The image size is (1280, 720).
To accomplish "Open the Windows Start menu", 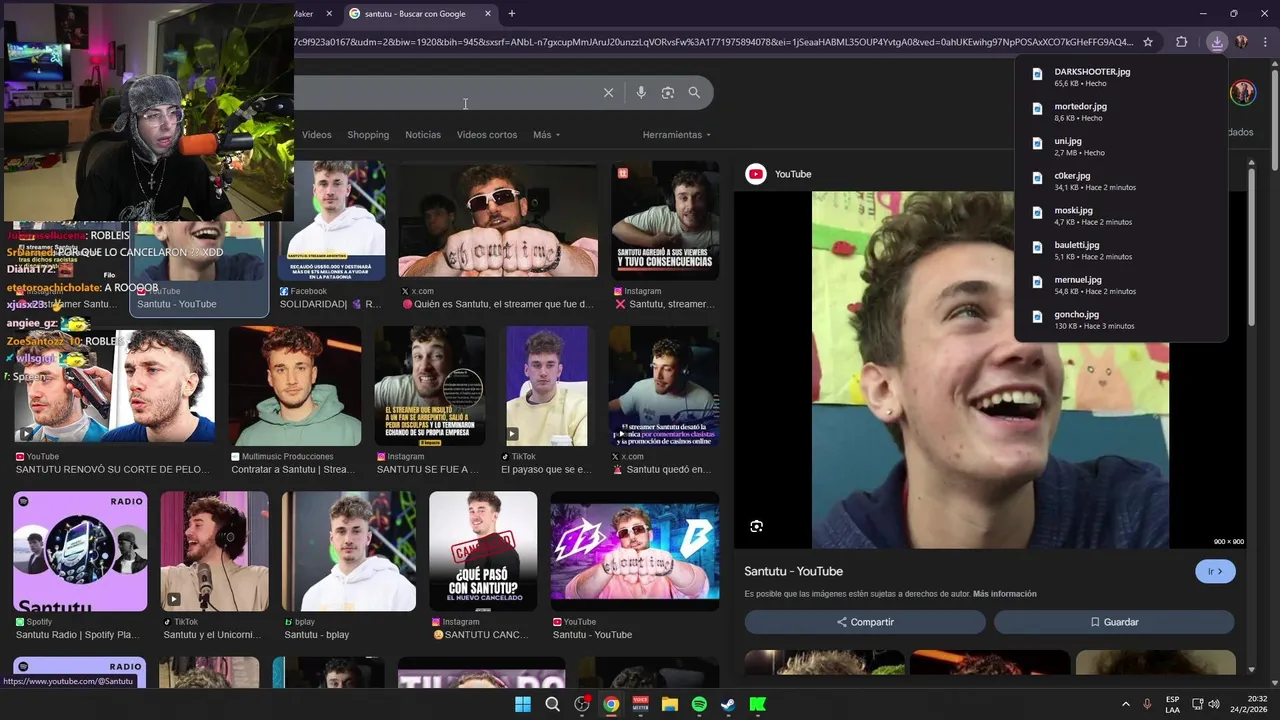I will [x=523, y=704].
